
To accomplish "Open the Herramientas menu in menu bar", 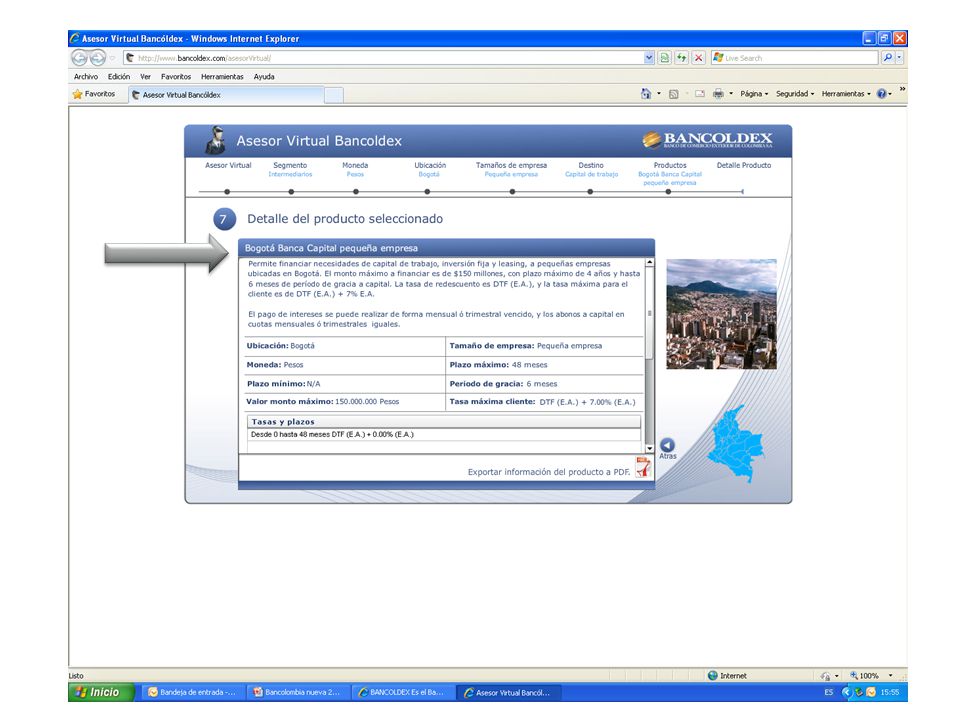I will pyautogui.click(x=222, y=77).
